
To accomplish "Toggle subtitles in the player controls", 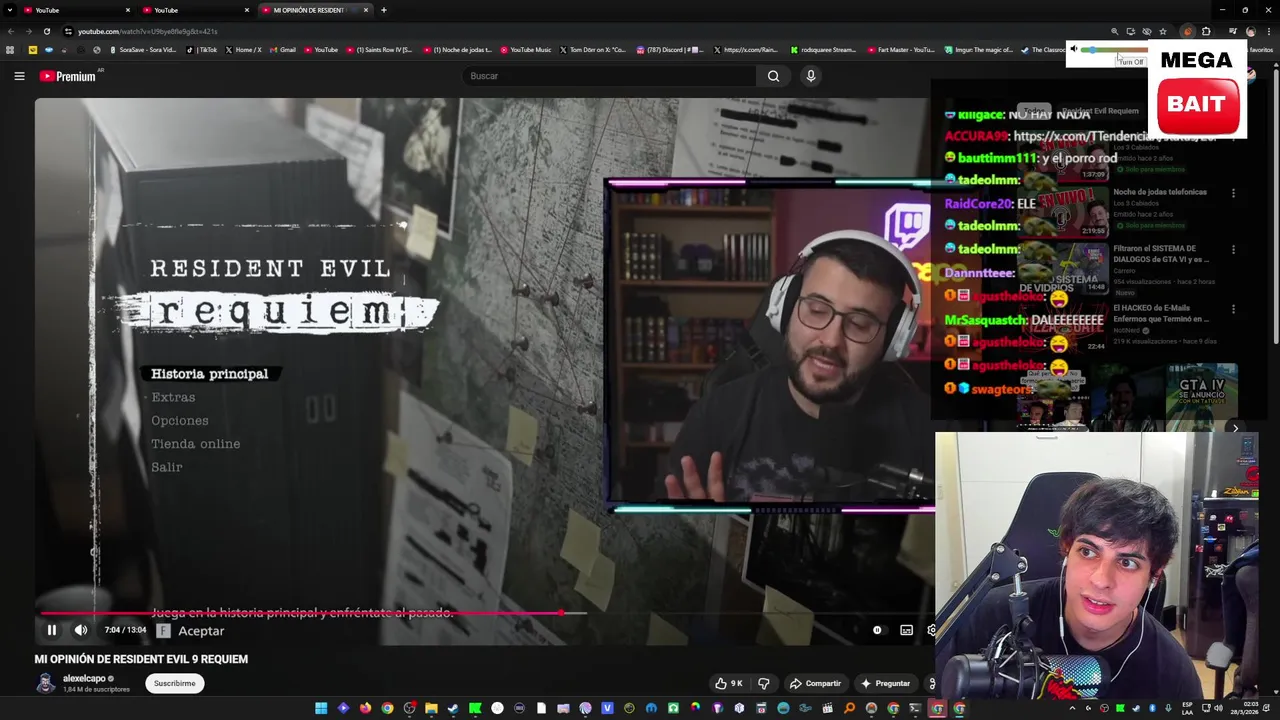I will 906,630.
